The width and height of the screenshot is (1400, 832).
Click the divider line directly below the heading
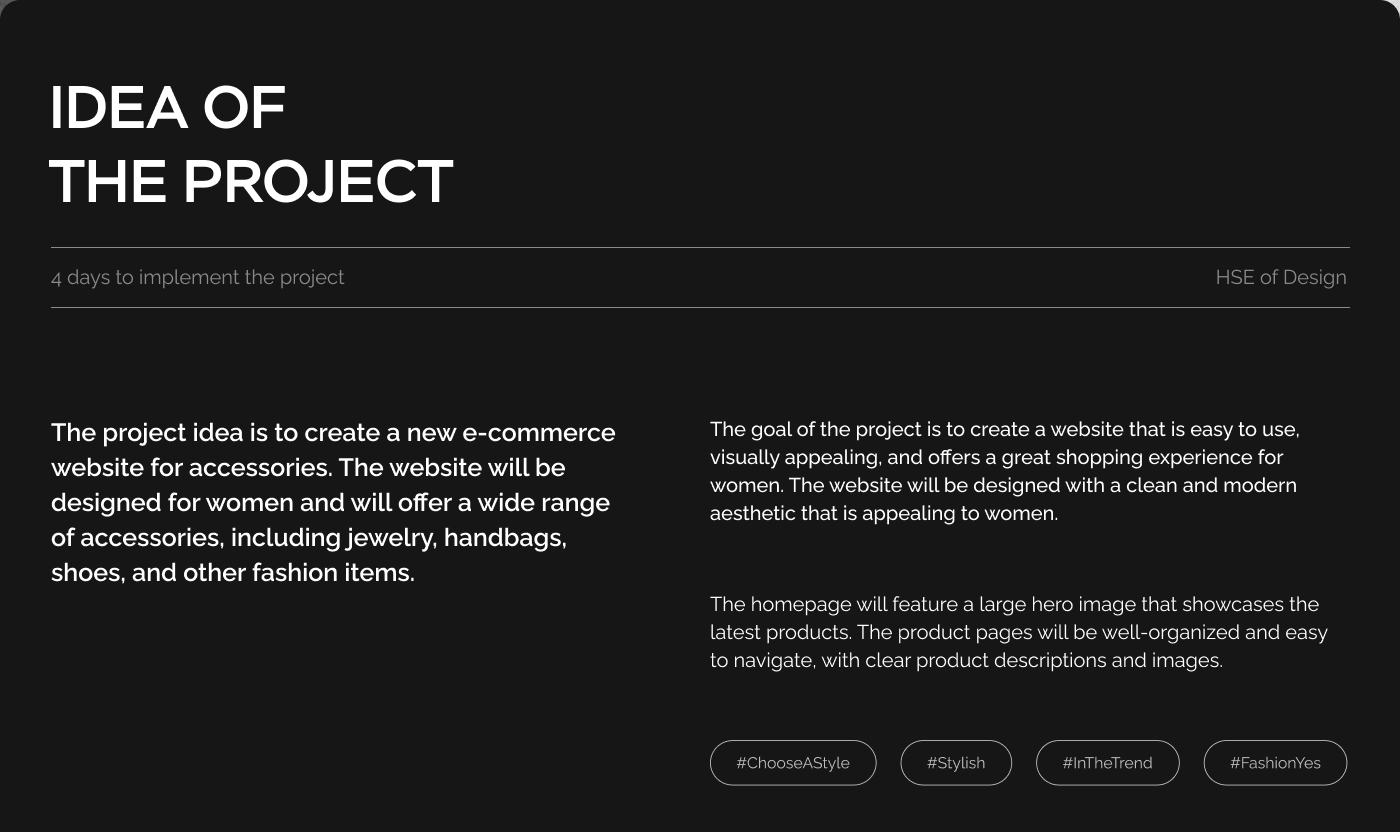[700, 247]
